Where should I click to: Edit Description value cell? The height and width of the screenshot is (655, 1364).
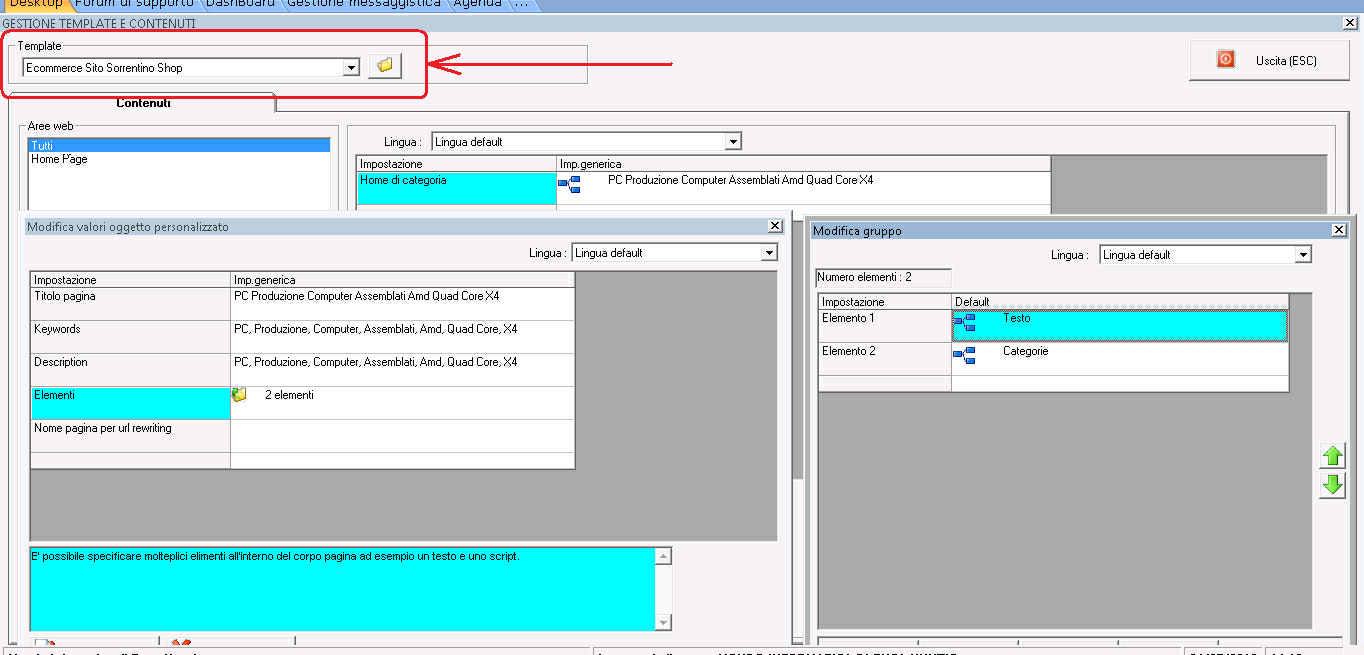click(x=403, y=370)
